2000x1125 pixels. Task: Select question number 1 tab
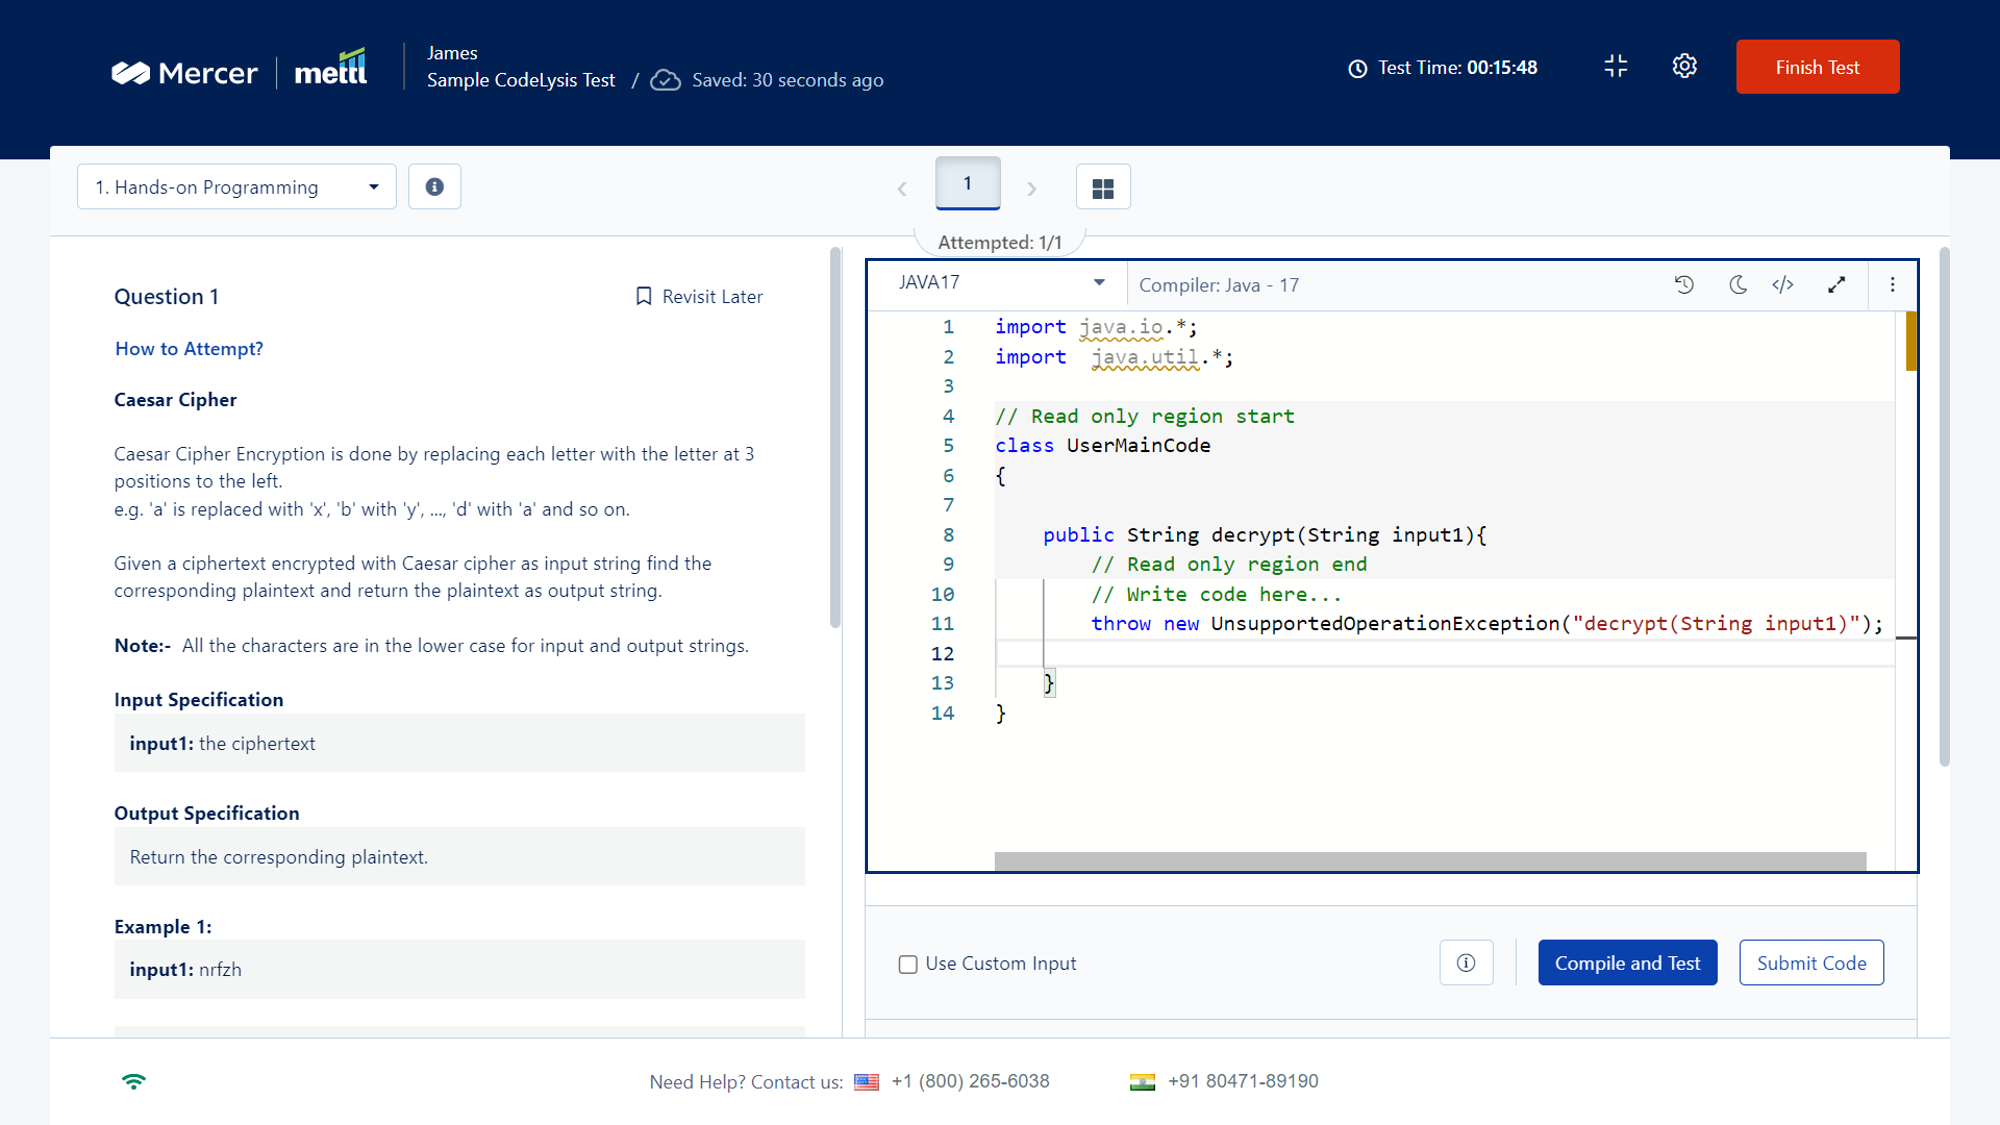967,184
